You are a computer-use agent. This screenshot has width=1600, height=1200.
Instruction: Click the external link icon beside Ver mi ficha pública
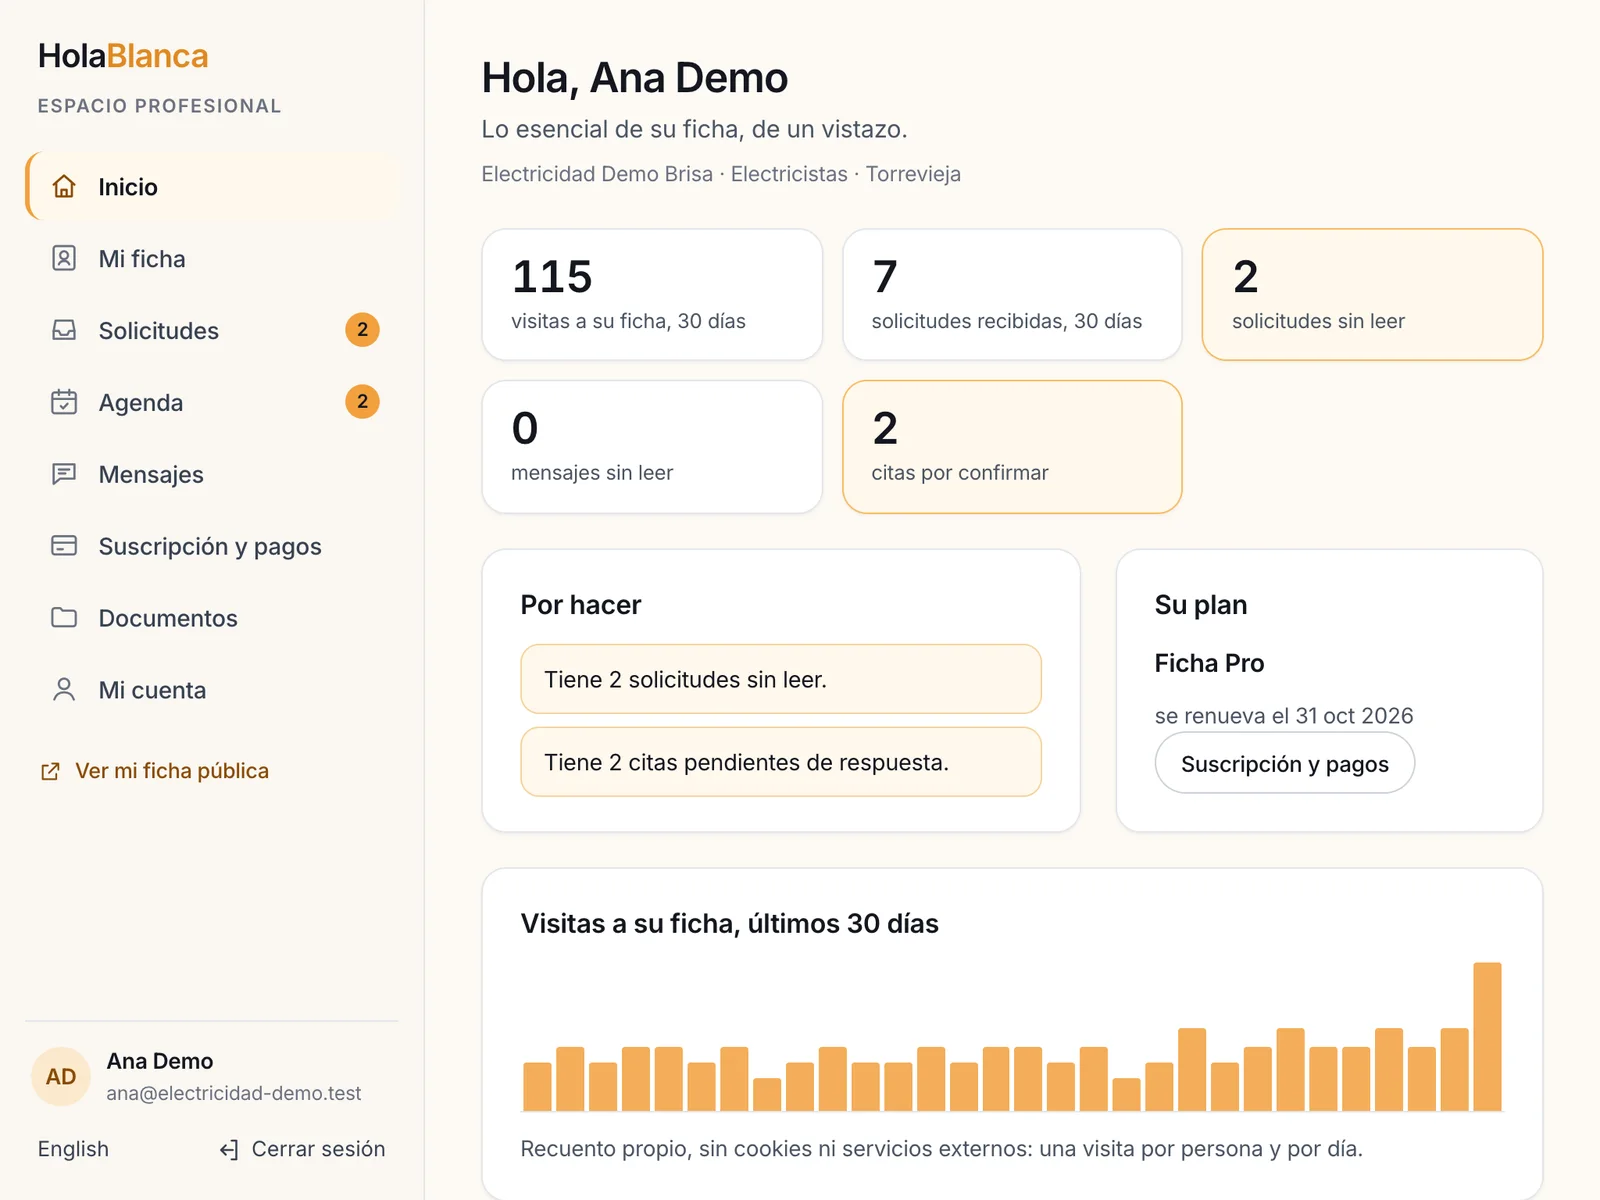(x=50, y=771)
